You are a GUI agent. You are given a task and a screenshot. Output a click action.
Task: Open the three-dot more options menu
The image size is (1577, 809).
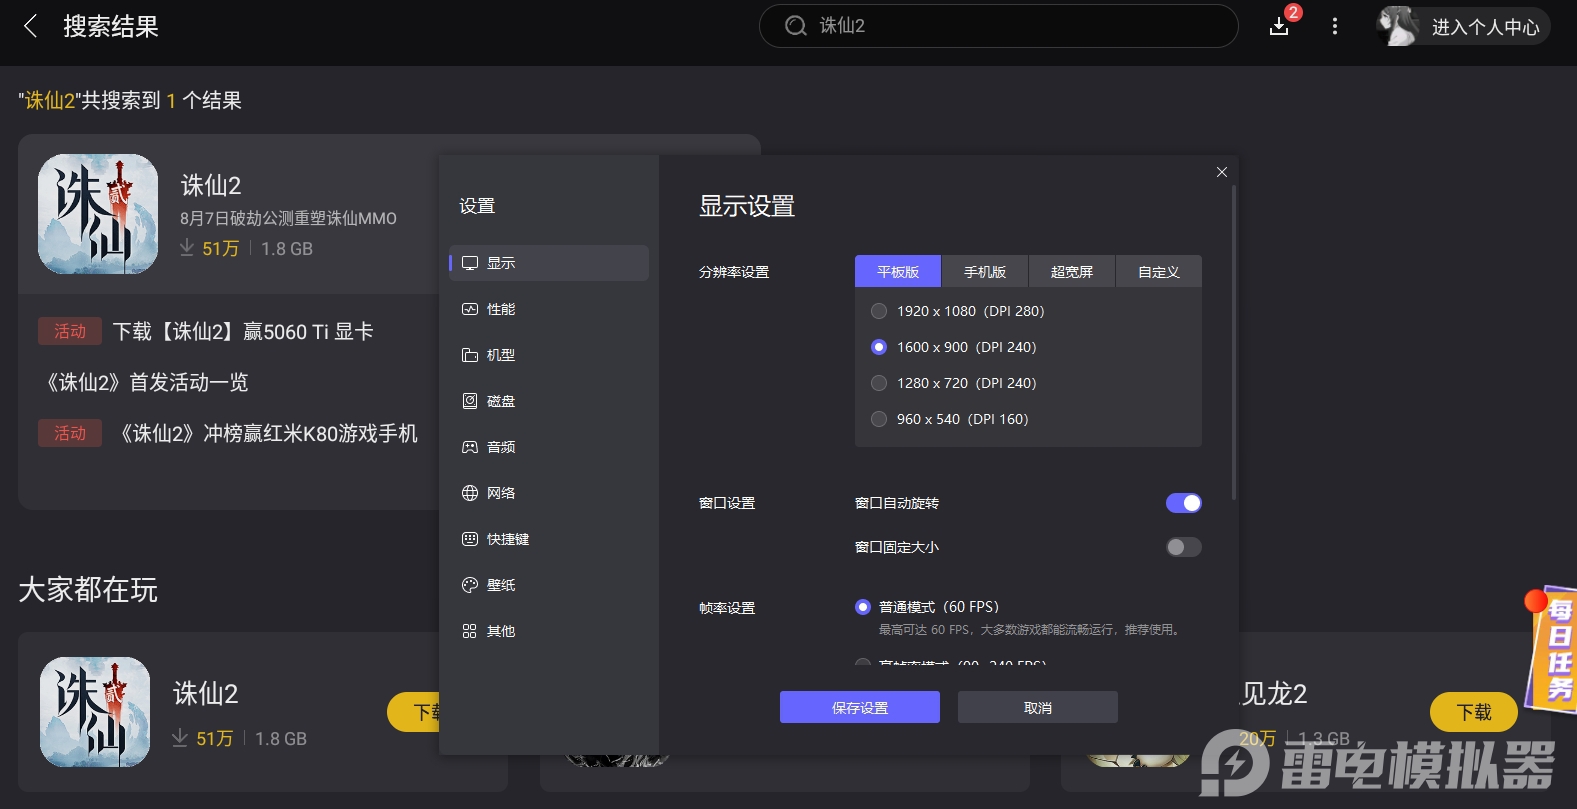1334,27
